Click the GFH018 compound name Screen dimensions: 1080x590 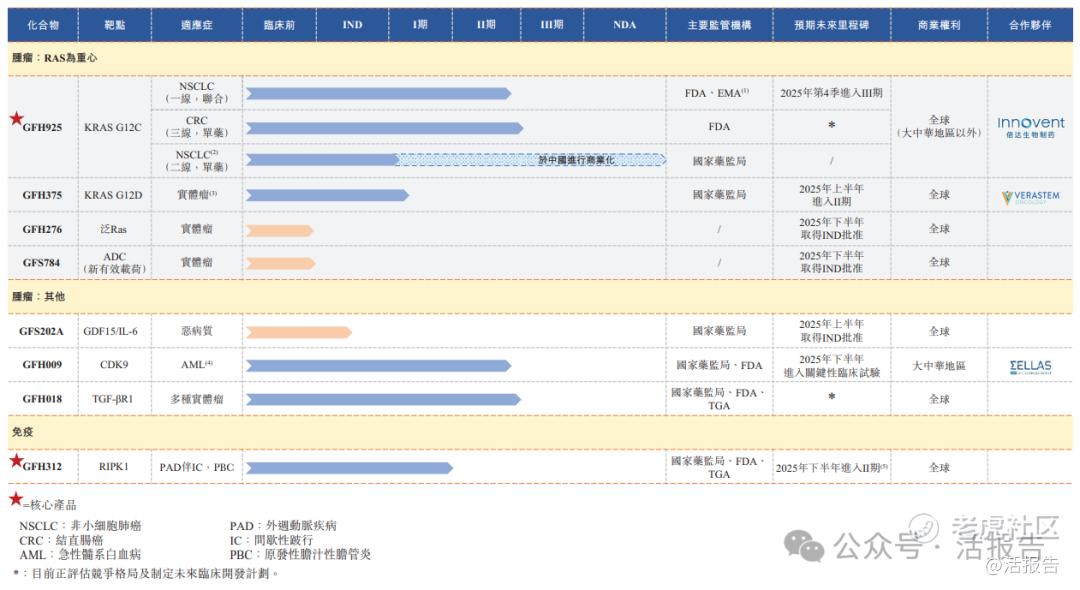click(42, 399)
